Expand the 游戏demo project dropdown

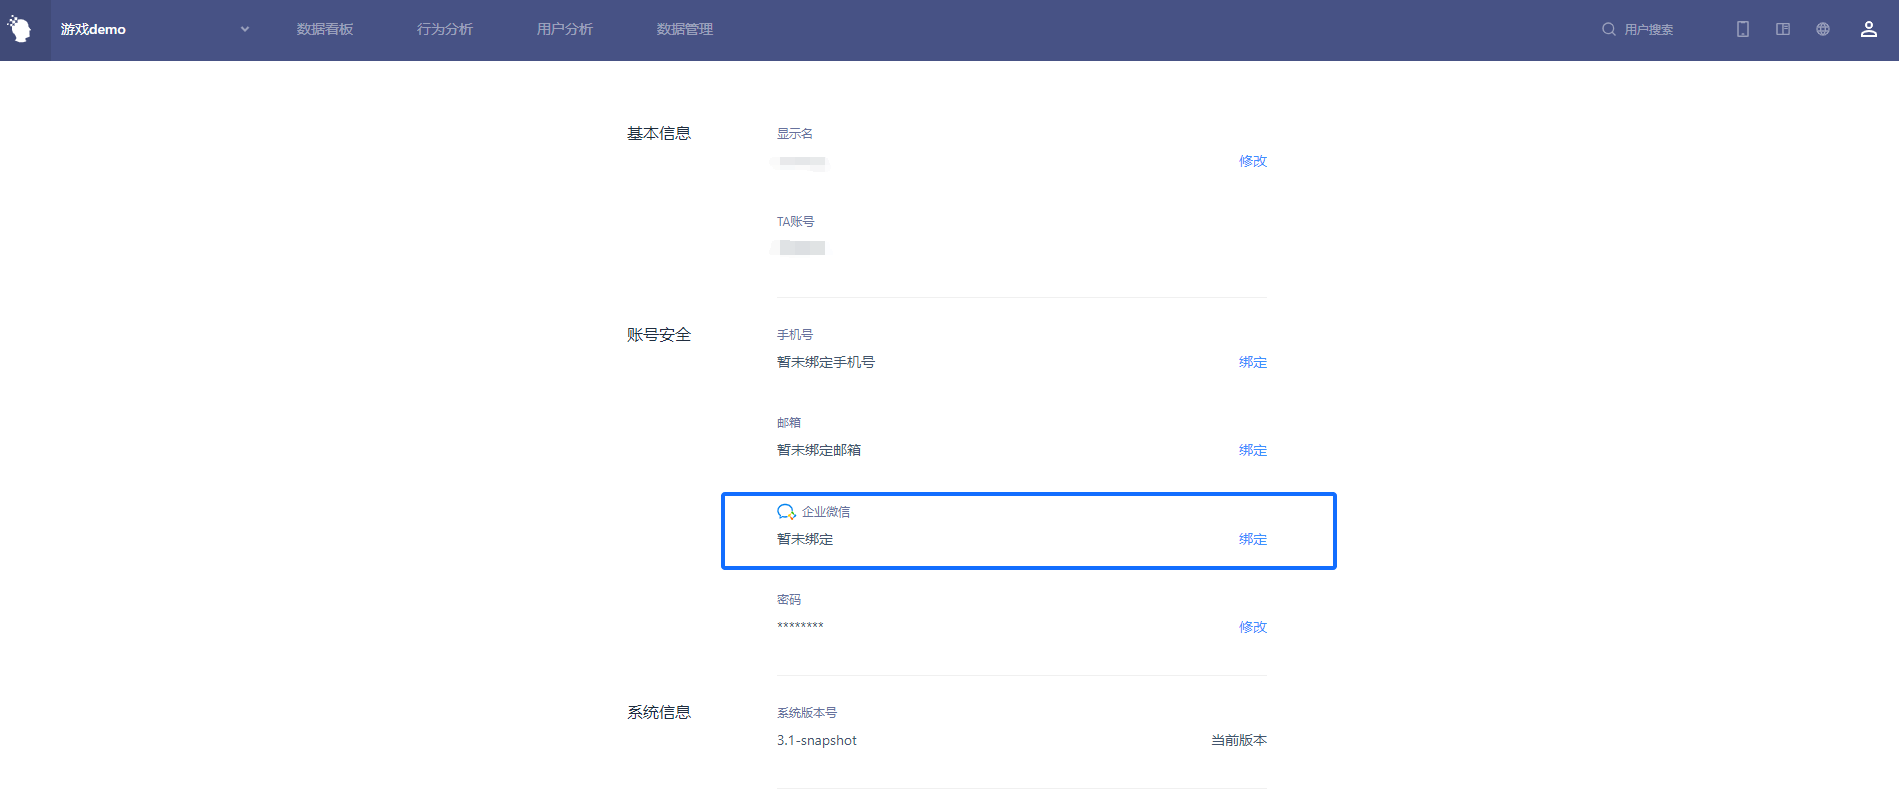pos(245,30)
